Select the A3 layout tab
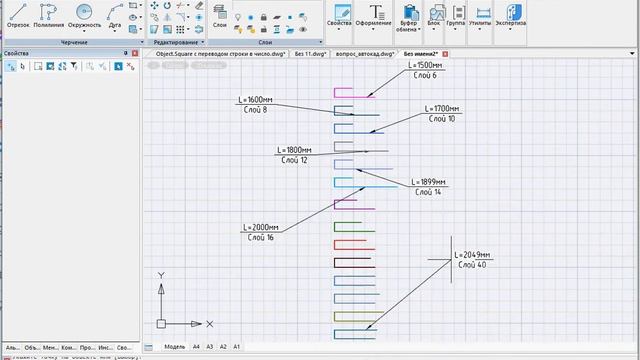Screen dimensions: 640x360 coord(210,347)
